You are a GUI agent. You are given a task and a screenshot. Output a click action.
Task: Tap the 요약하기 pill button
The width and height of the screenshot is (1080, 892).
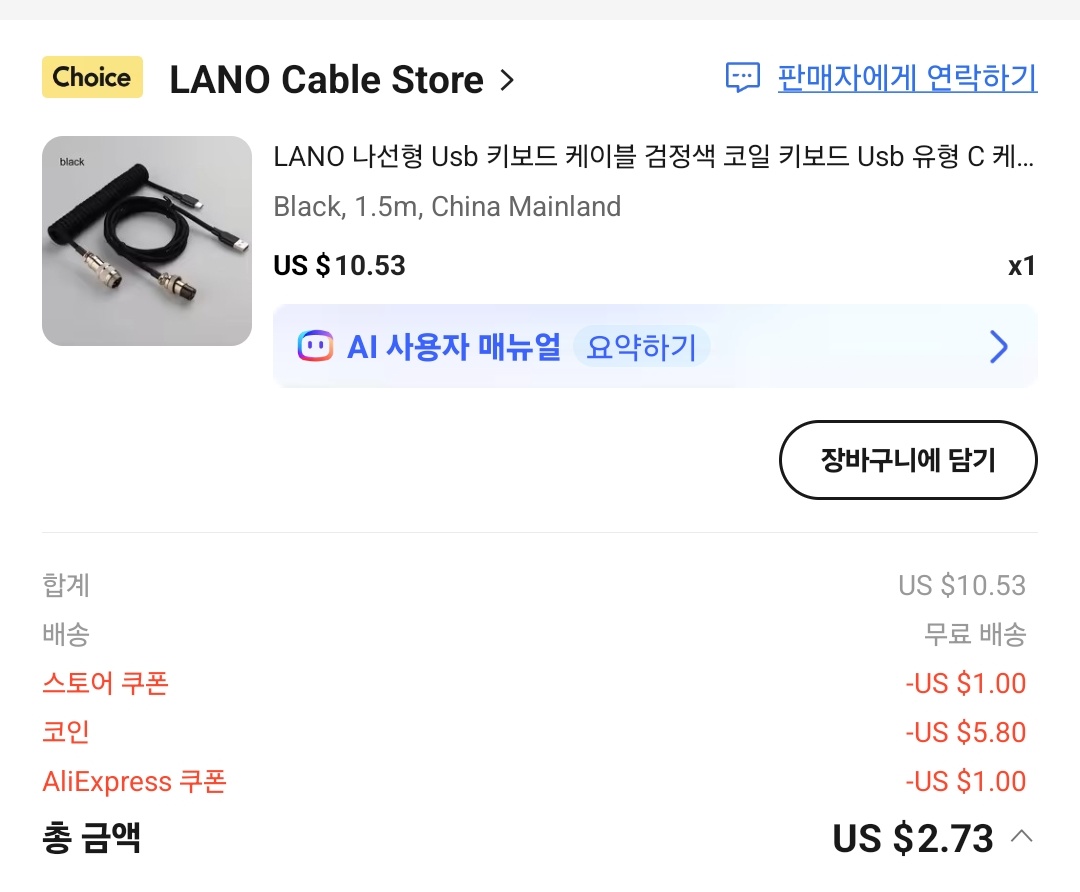pyautogui.click(x=641, y=347)
